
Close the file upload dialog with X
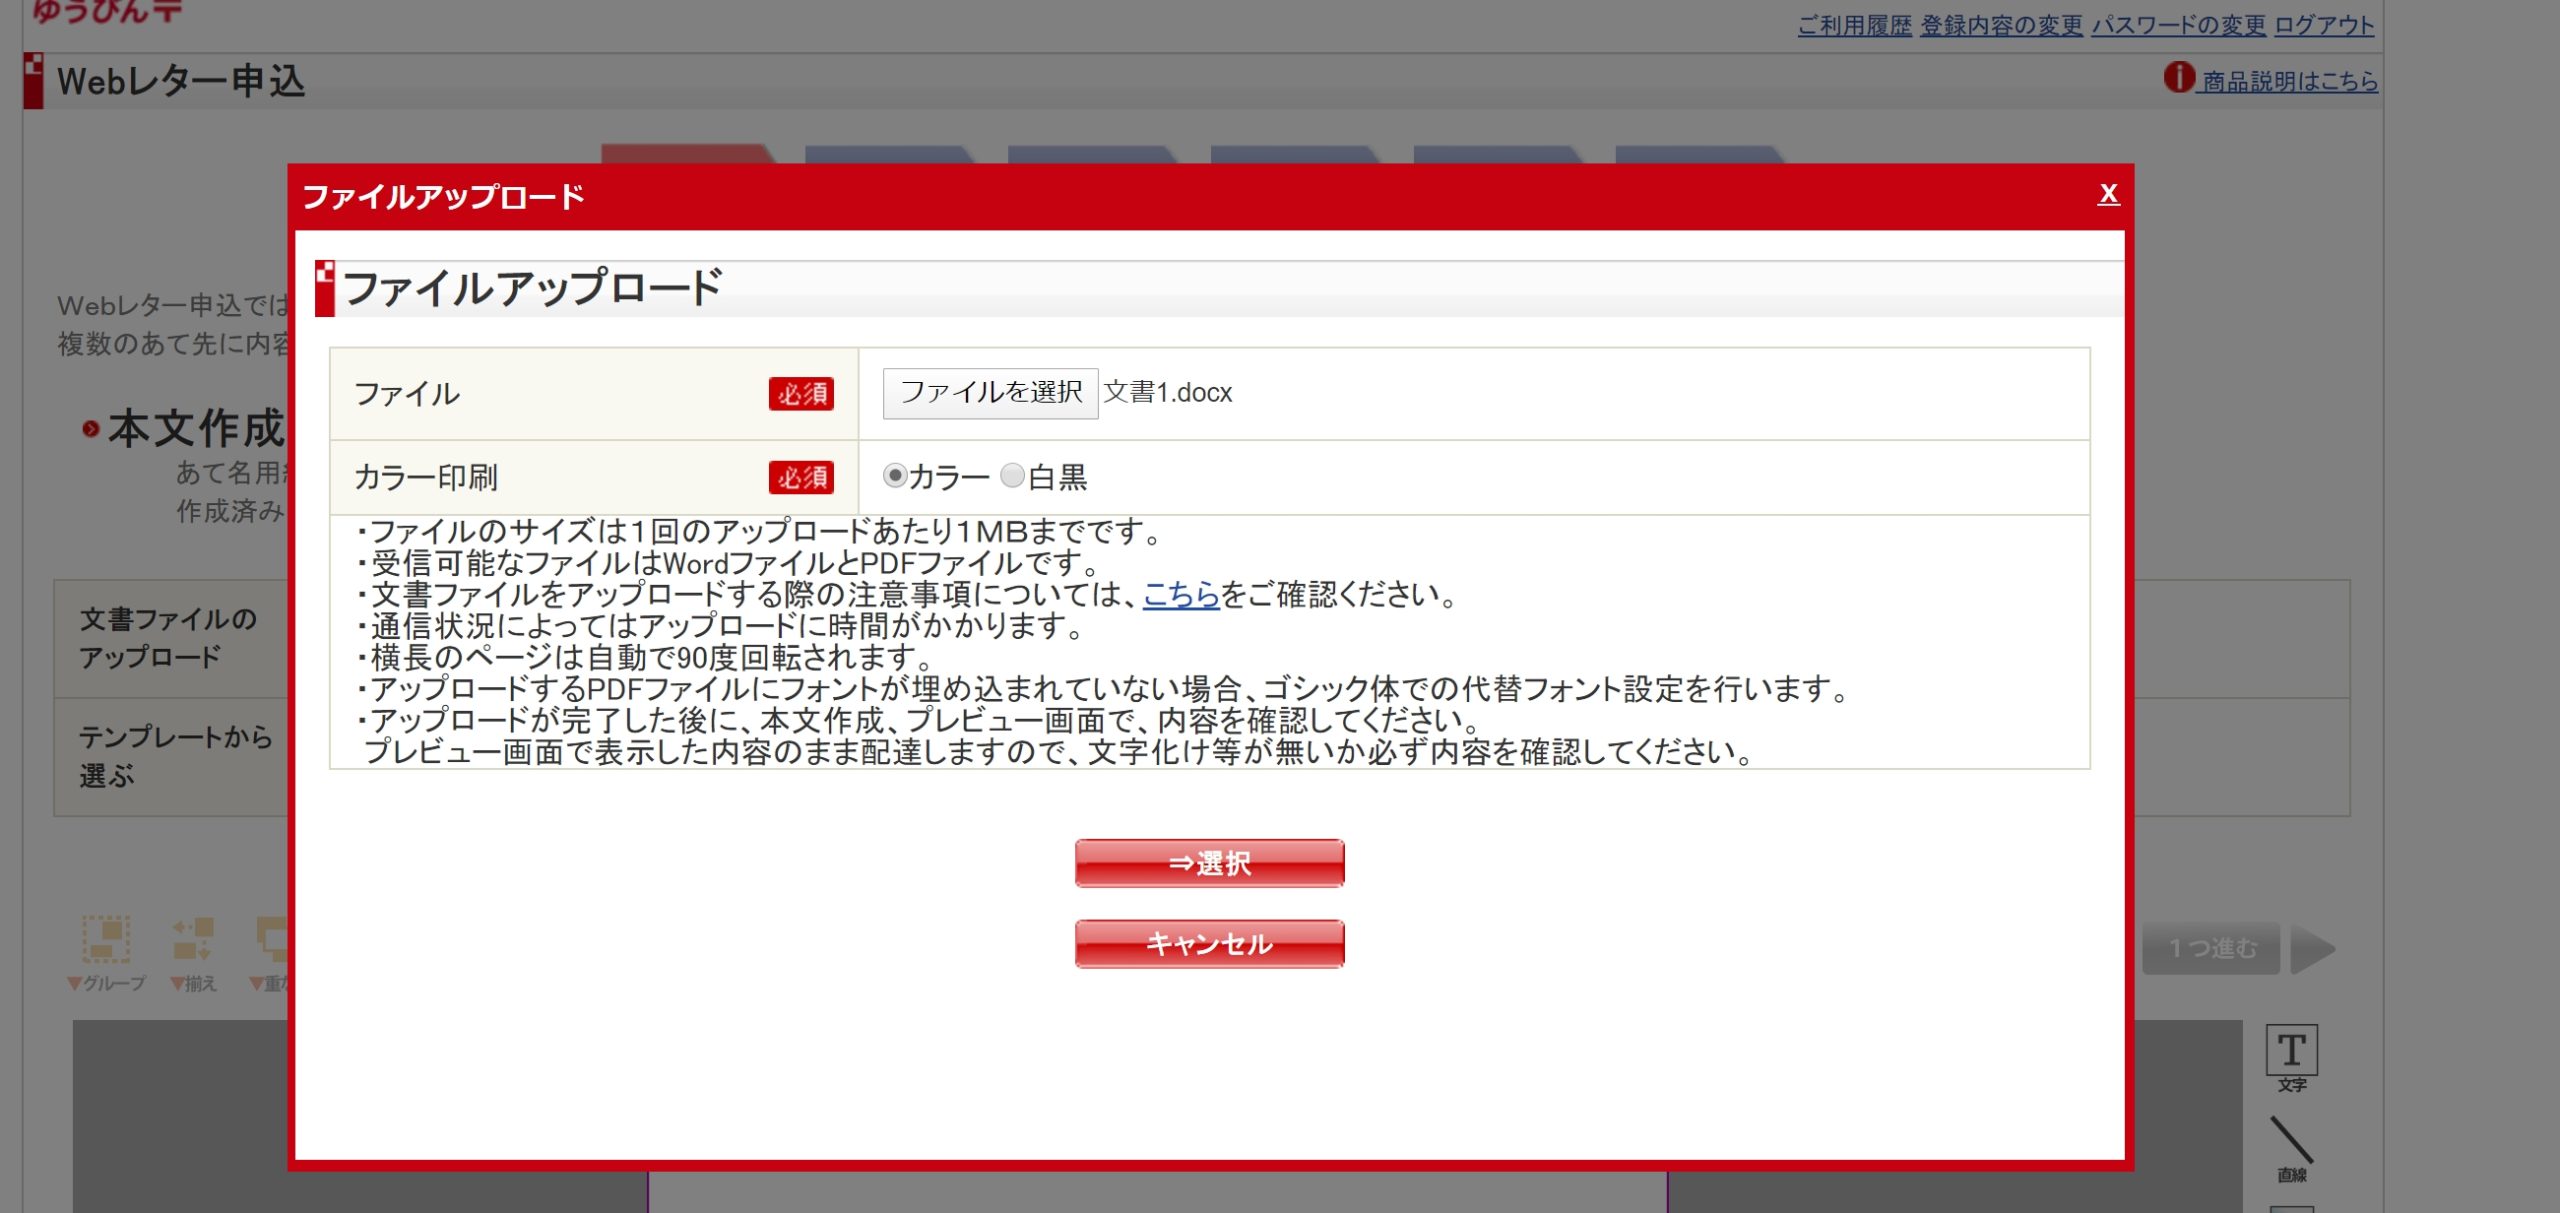coord(2108,194)
